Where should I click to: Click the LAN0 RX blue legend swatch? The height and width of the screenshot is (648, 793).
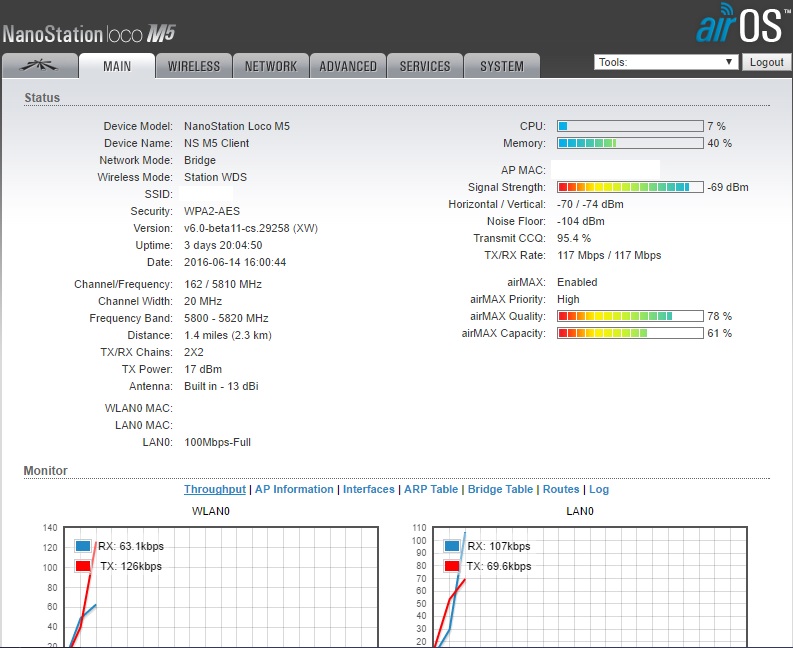click(452, 546)
